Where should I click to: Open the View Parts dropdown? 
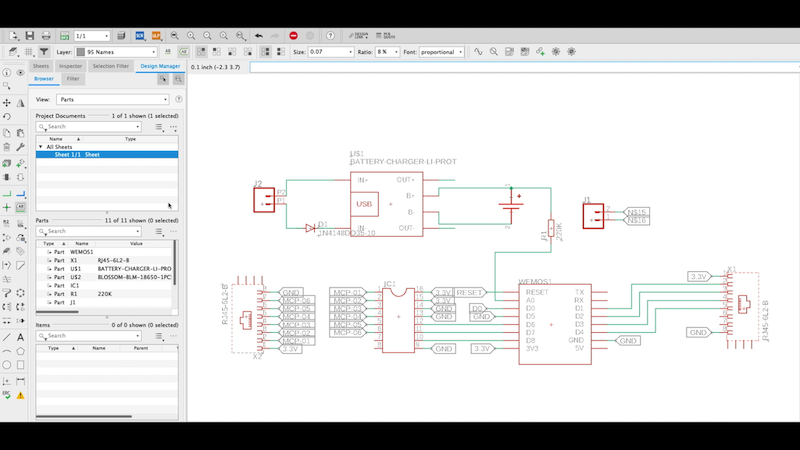(x=114, y=100)
